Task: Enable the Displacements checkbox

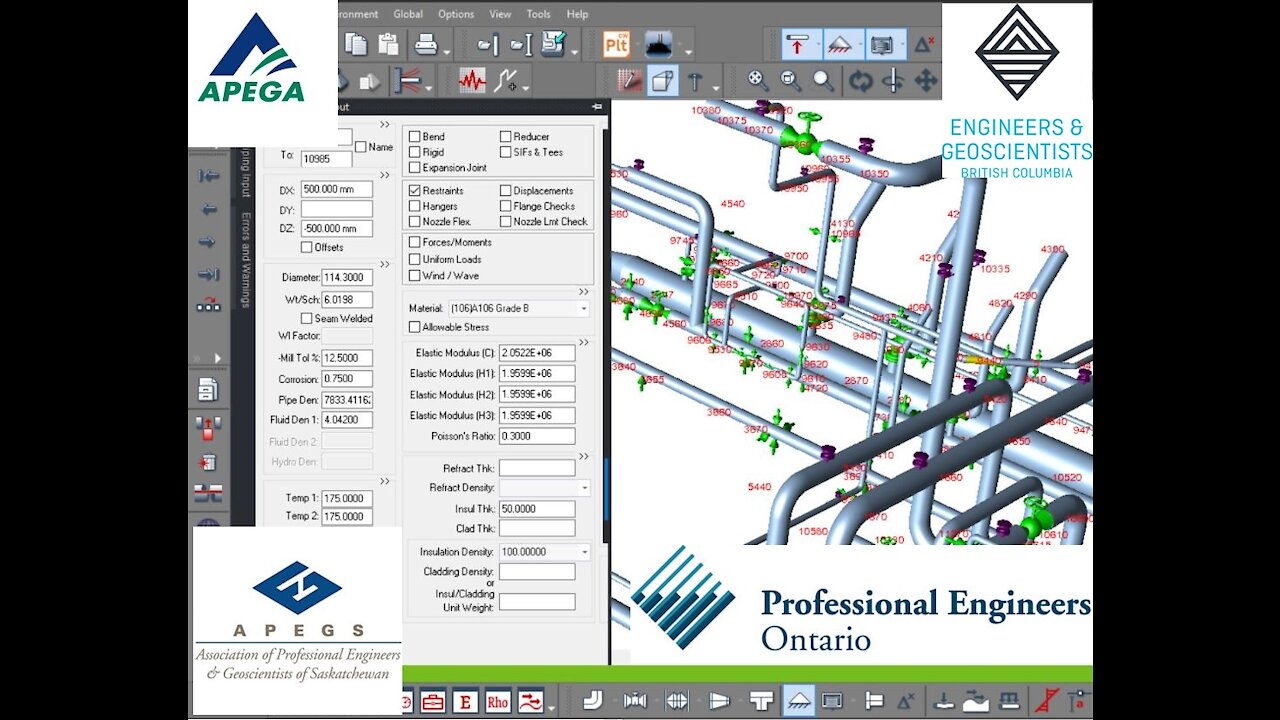Action: click(505, 190)
